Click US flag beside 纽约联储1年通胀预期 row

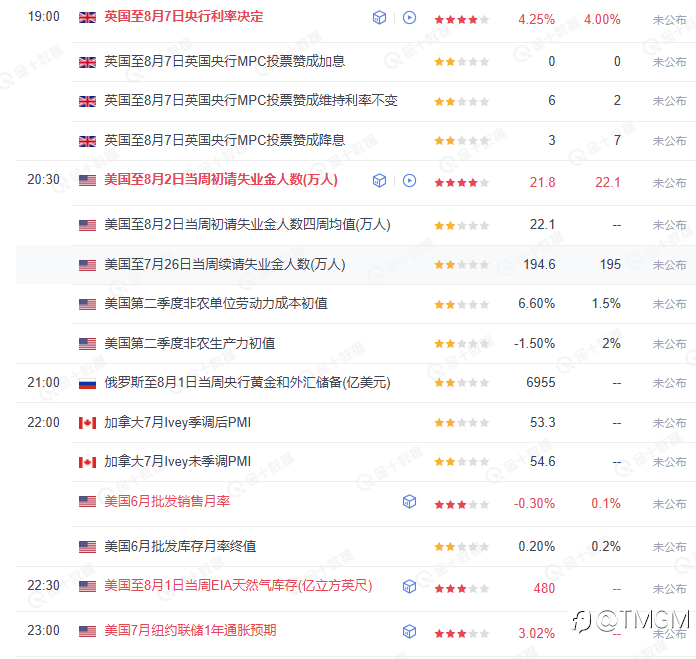click(x=87, y=631)
